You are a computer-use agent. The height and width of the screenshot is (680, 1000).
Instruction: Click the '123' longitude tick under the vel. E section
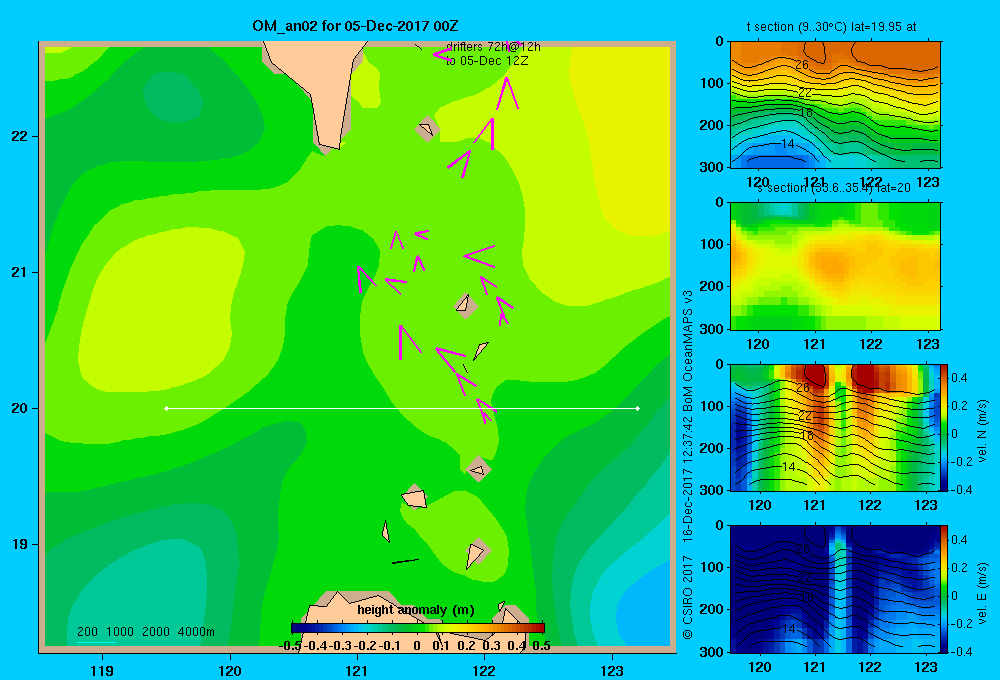[926, 667]
